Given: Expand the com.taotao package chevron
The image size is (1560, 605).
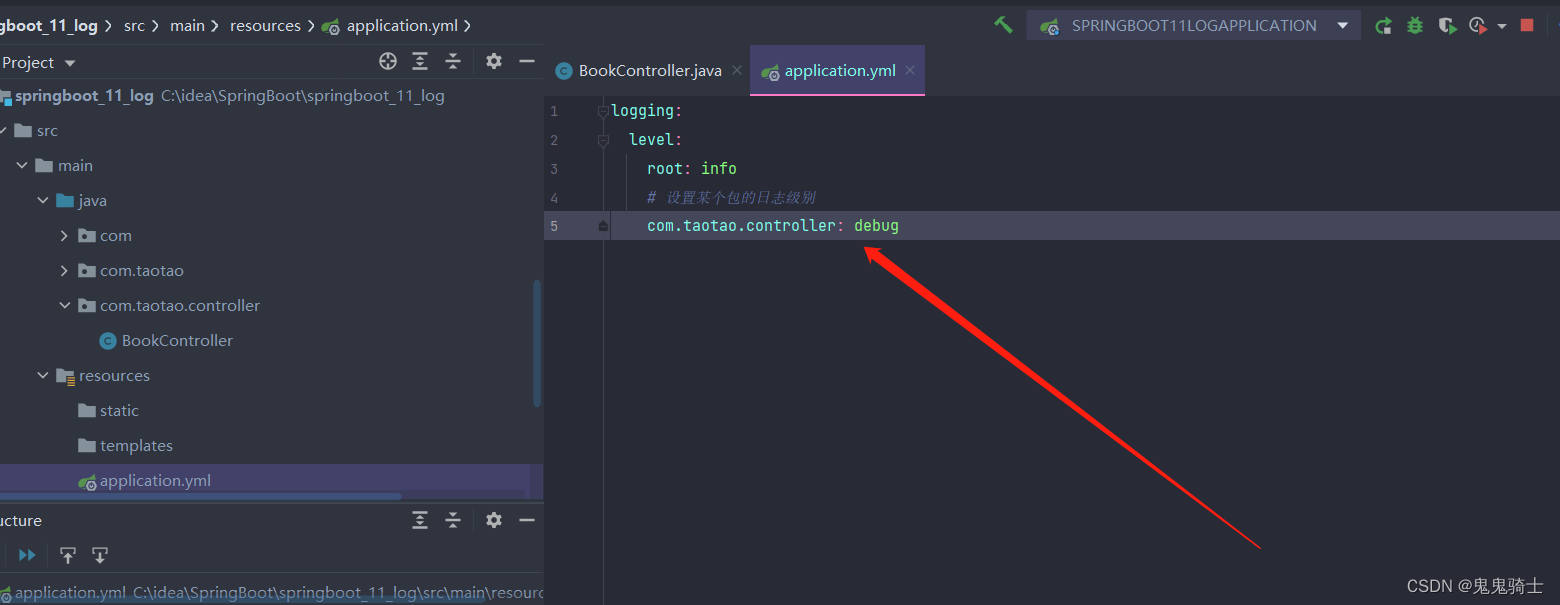Looking at the screenshot, I should coord(64,271).
